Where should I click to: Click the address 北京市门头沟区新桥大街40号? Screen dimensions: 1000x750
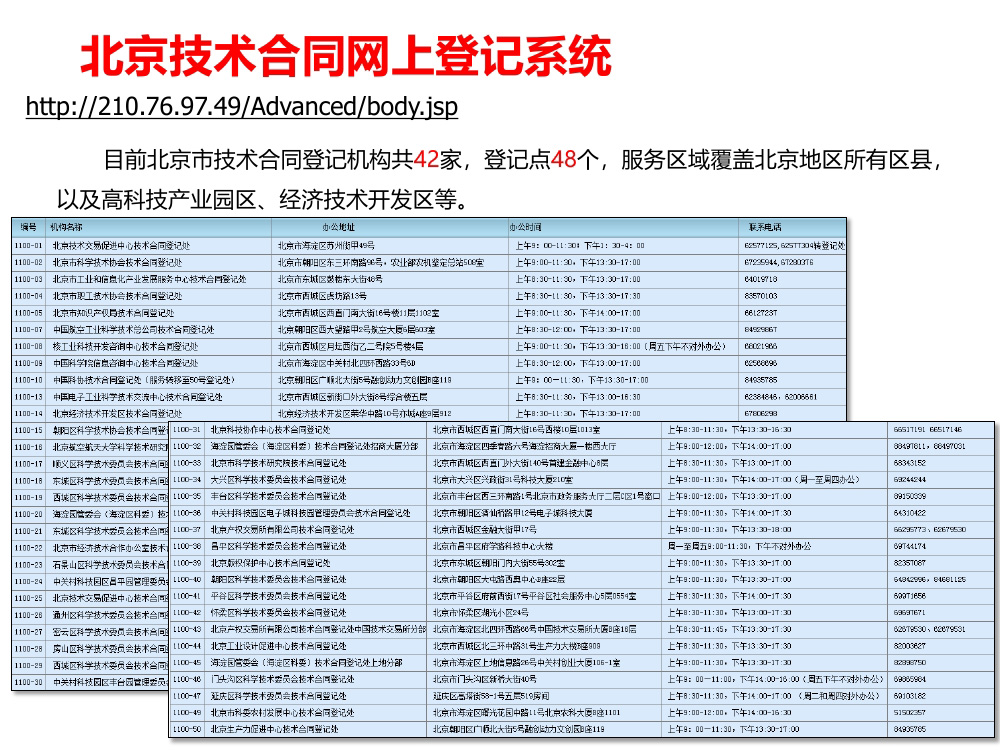click(485, 679)
